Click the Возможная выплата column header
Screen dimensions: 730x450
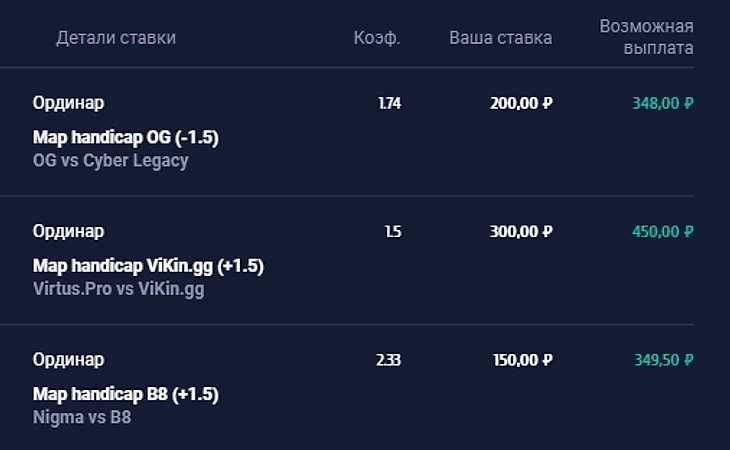point(646,37)
